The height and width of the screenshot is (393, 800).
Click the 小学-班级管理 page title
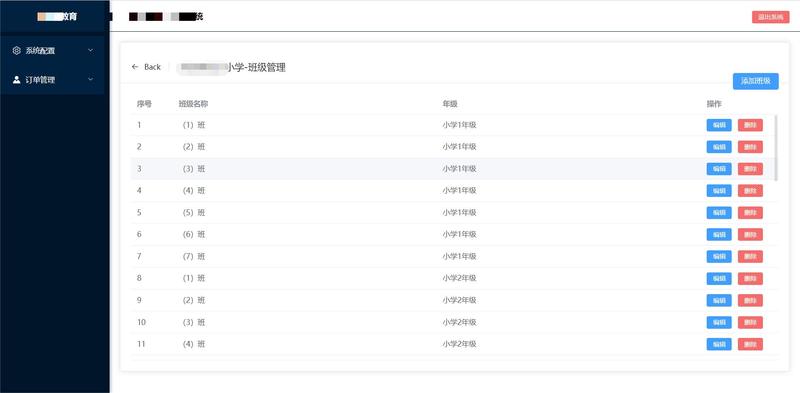click(256, 67)
